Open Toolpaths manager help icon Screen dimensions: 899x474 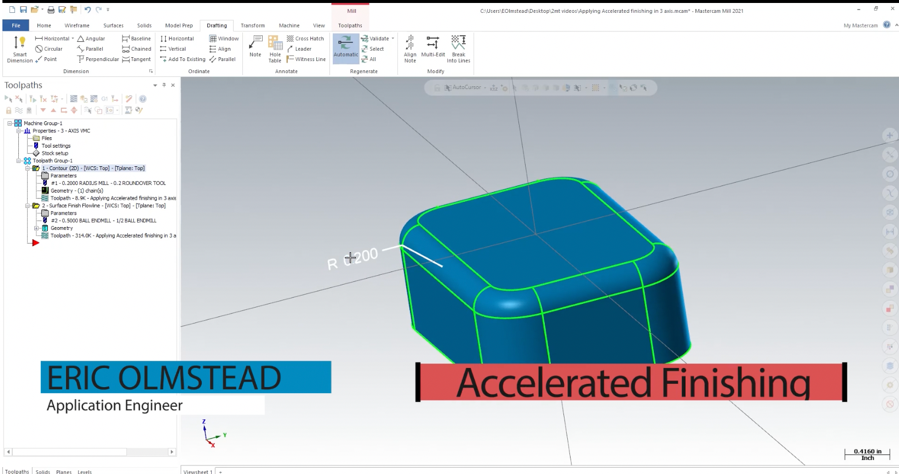(x=143, y=99)
